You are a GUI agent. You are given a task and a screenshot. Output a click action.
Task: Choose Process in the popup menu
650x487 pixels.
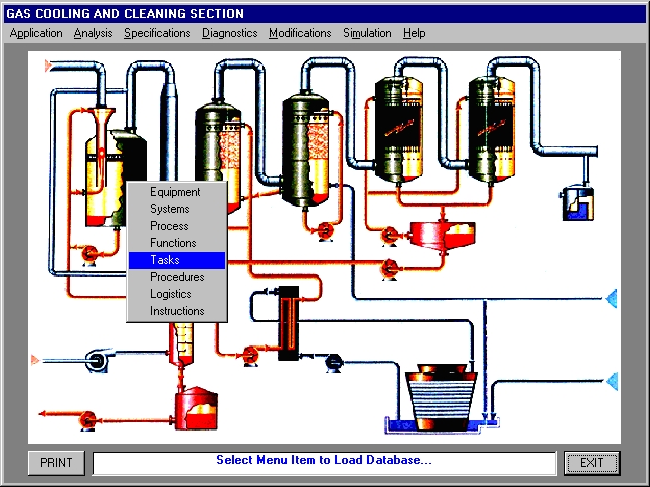(x=177, y=226)
